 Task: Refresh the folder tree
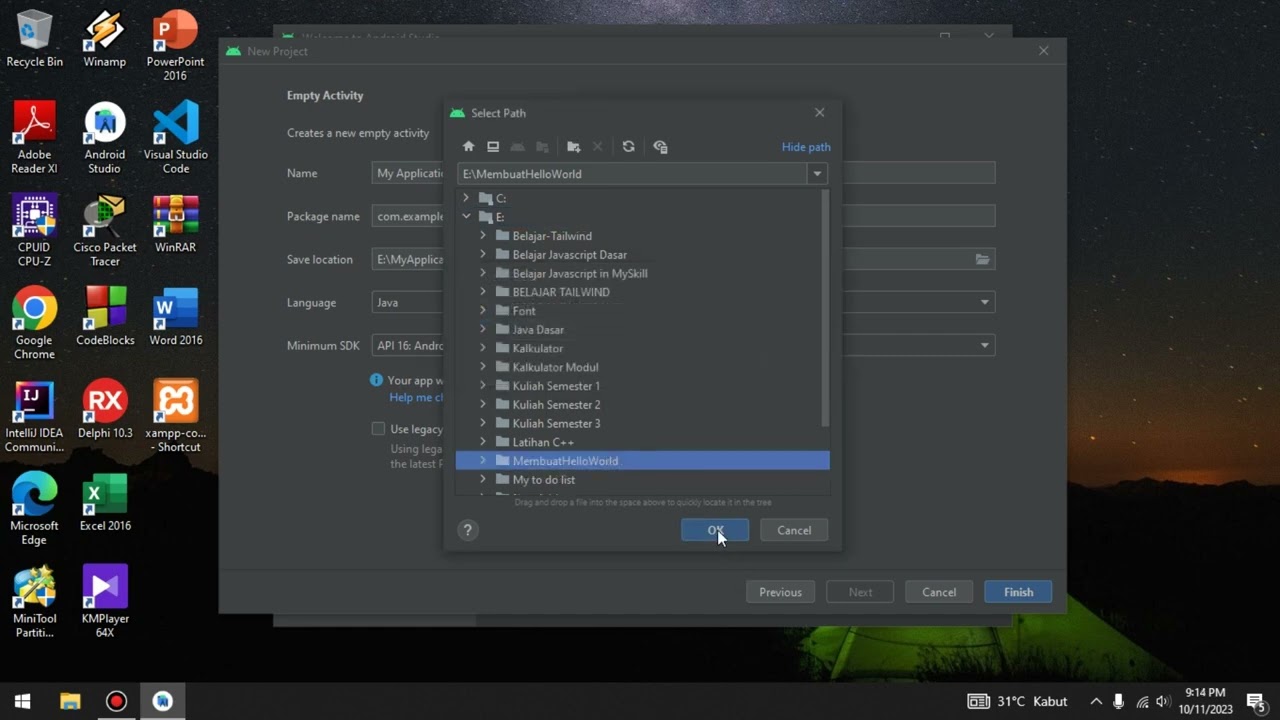tap(628, 147)
